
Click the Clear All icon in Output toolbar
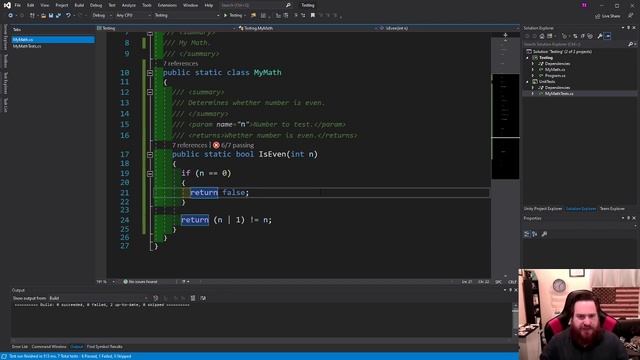pyautogui.click(x=193, y=298)
